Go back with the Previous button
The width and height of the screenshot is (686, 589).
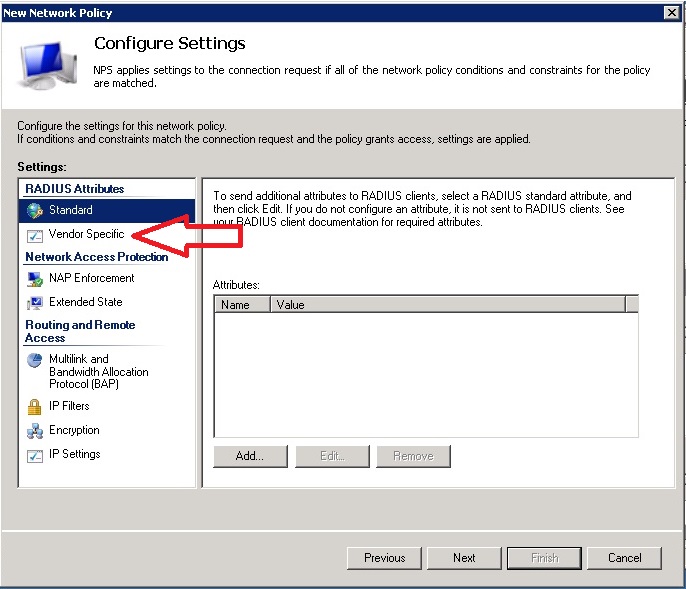384,558
